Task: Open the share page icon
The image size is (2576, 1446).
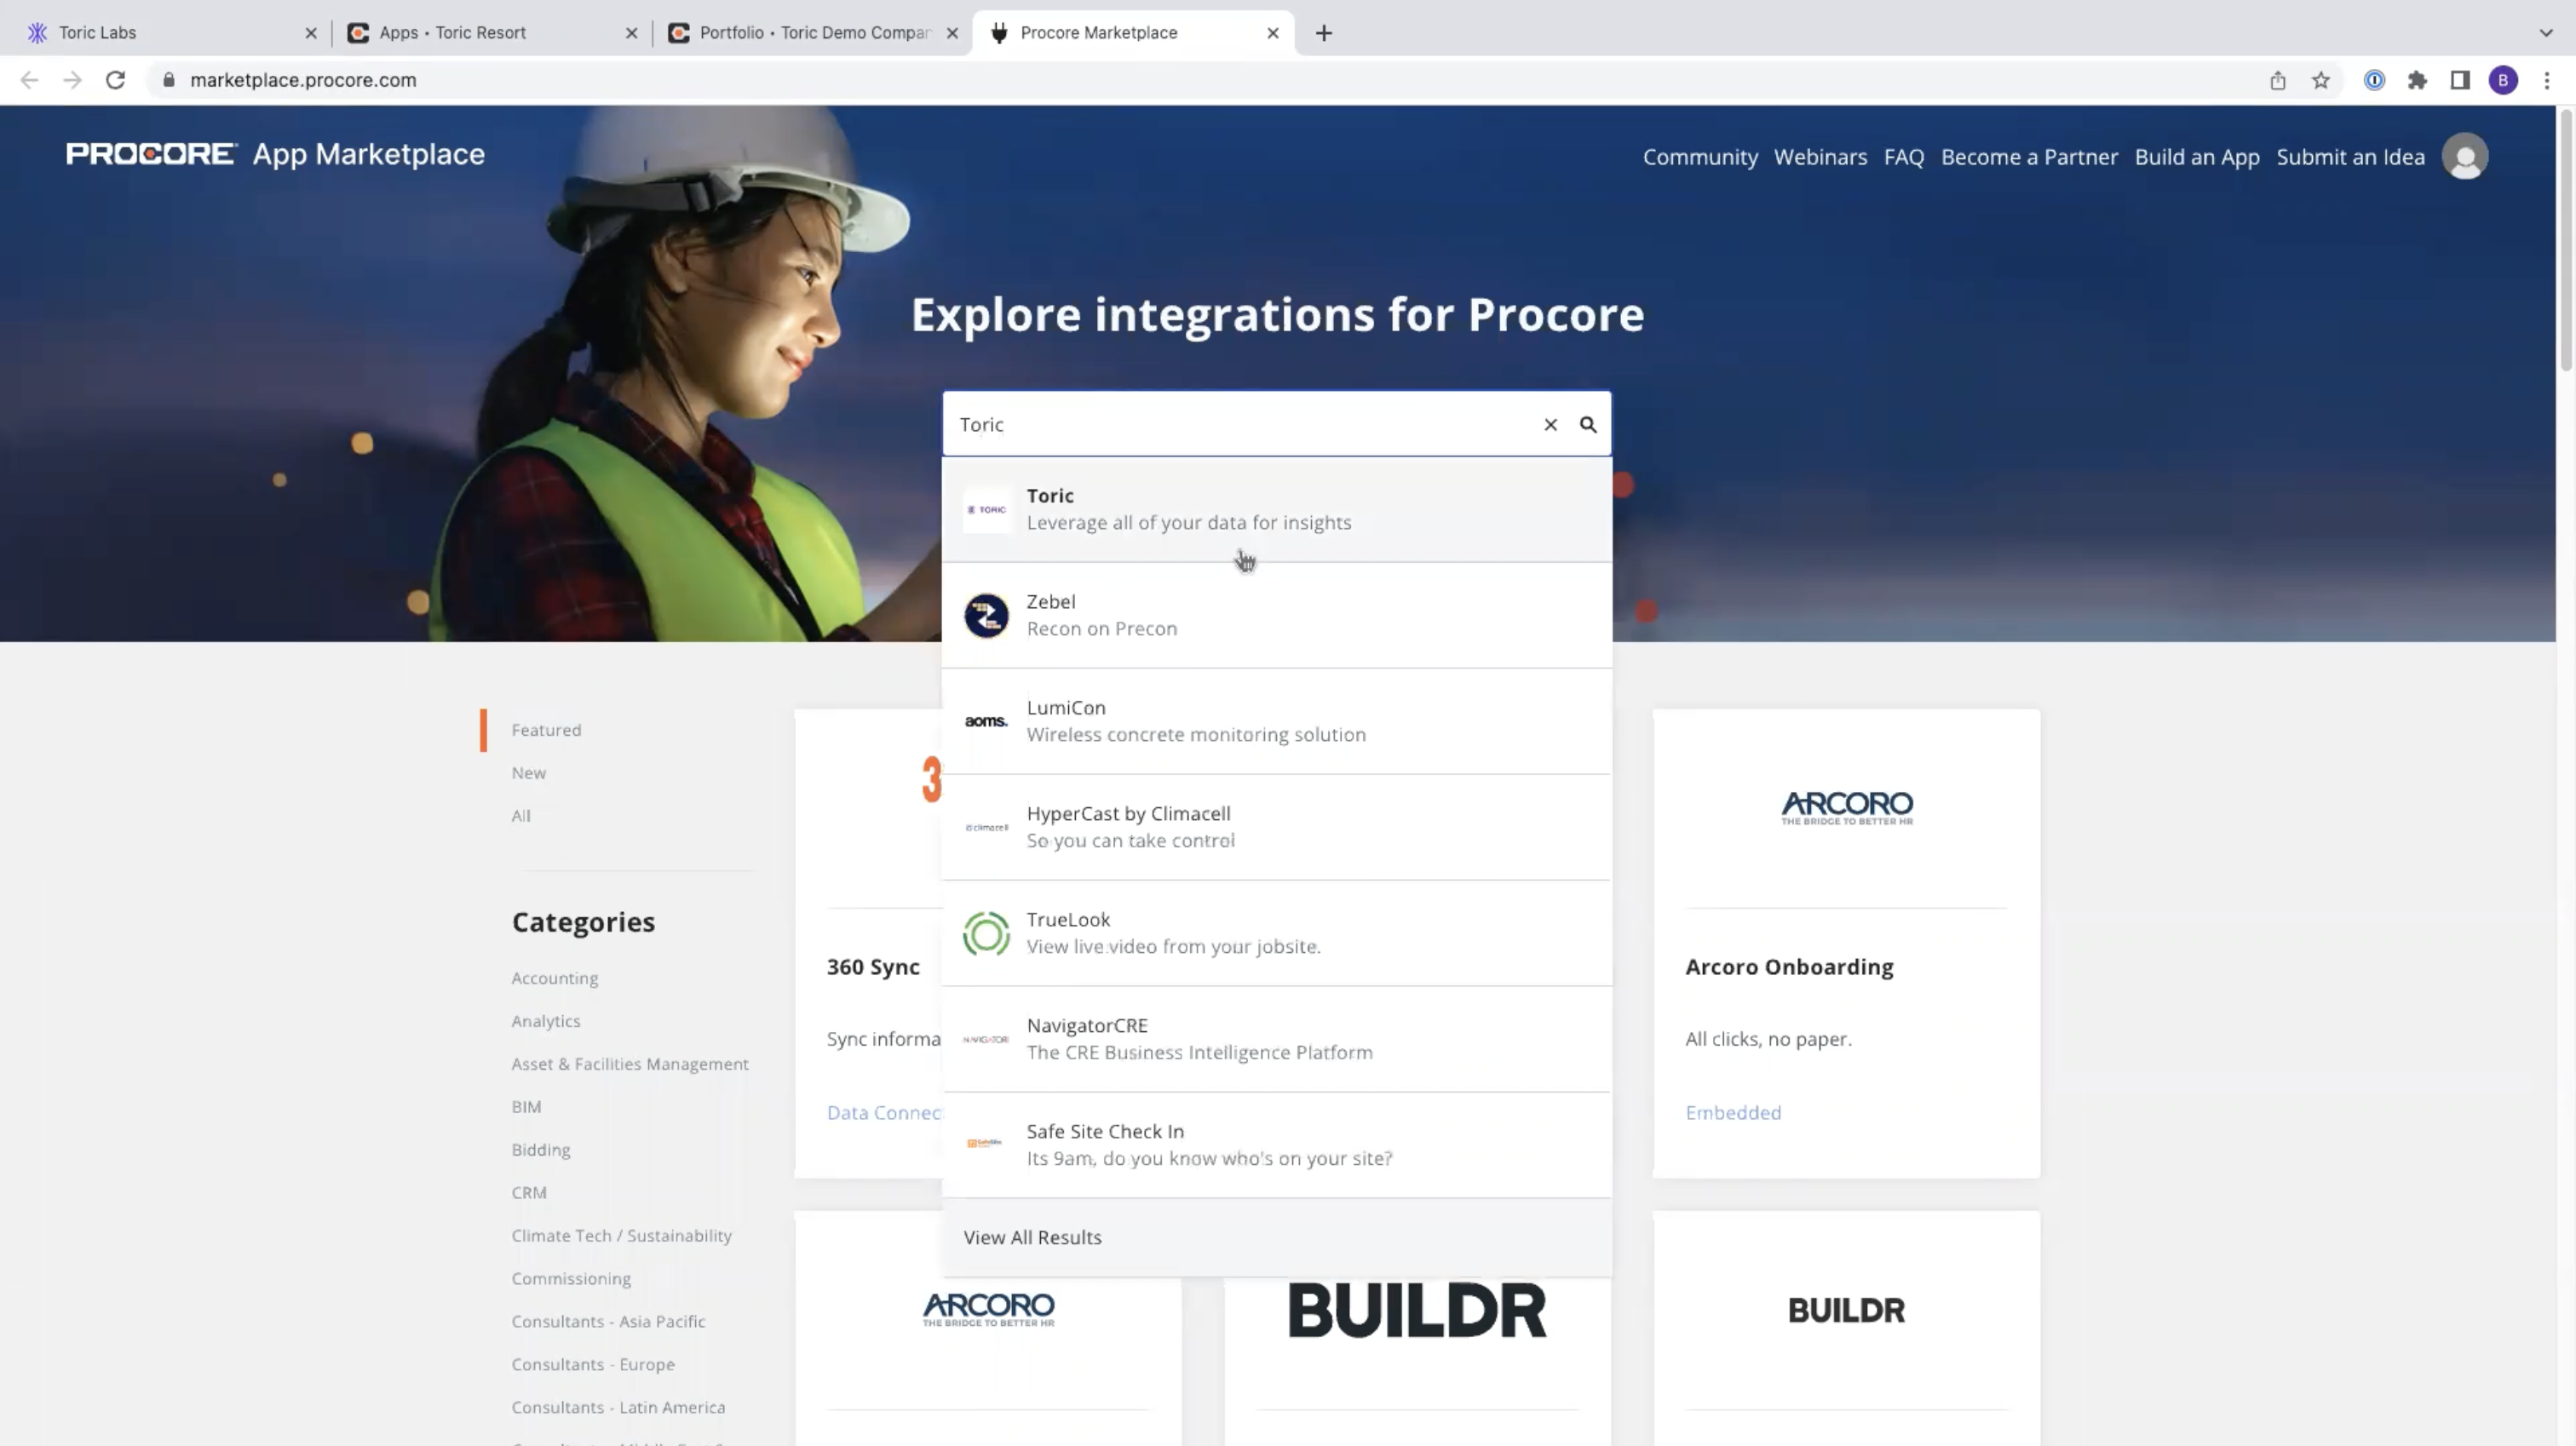Action: (2278, 80)
